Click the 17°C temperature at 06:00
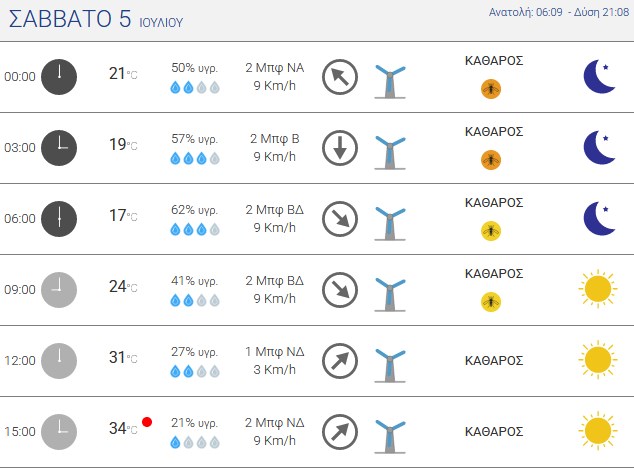This screenshot has height=476, width=634. pos(123,216)
